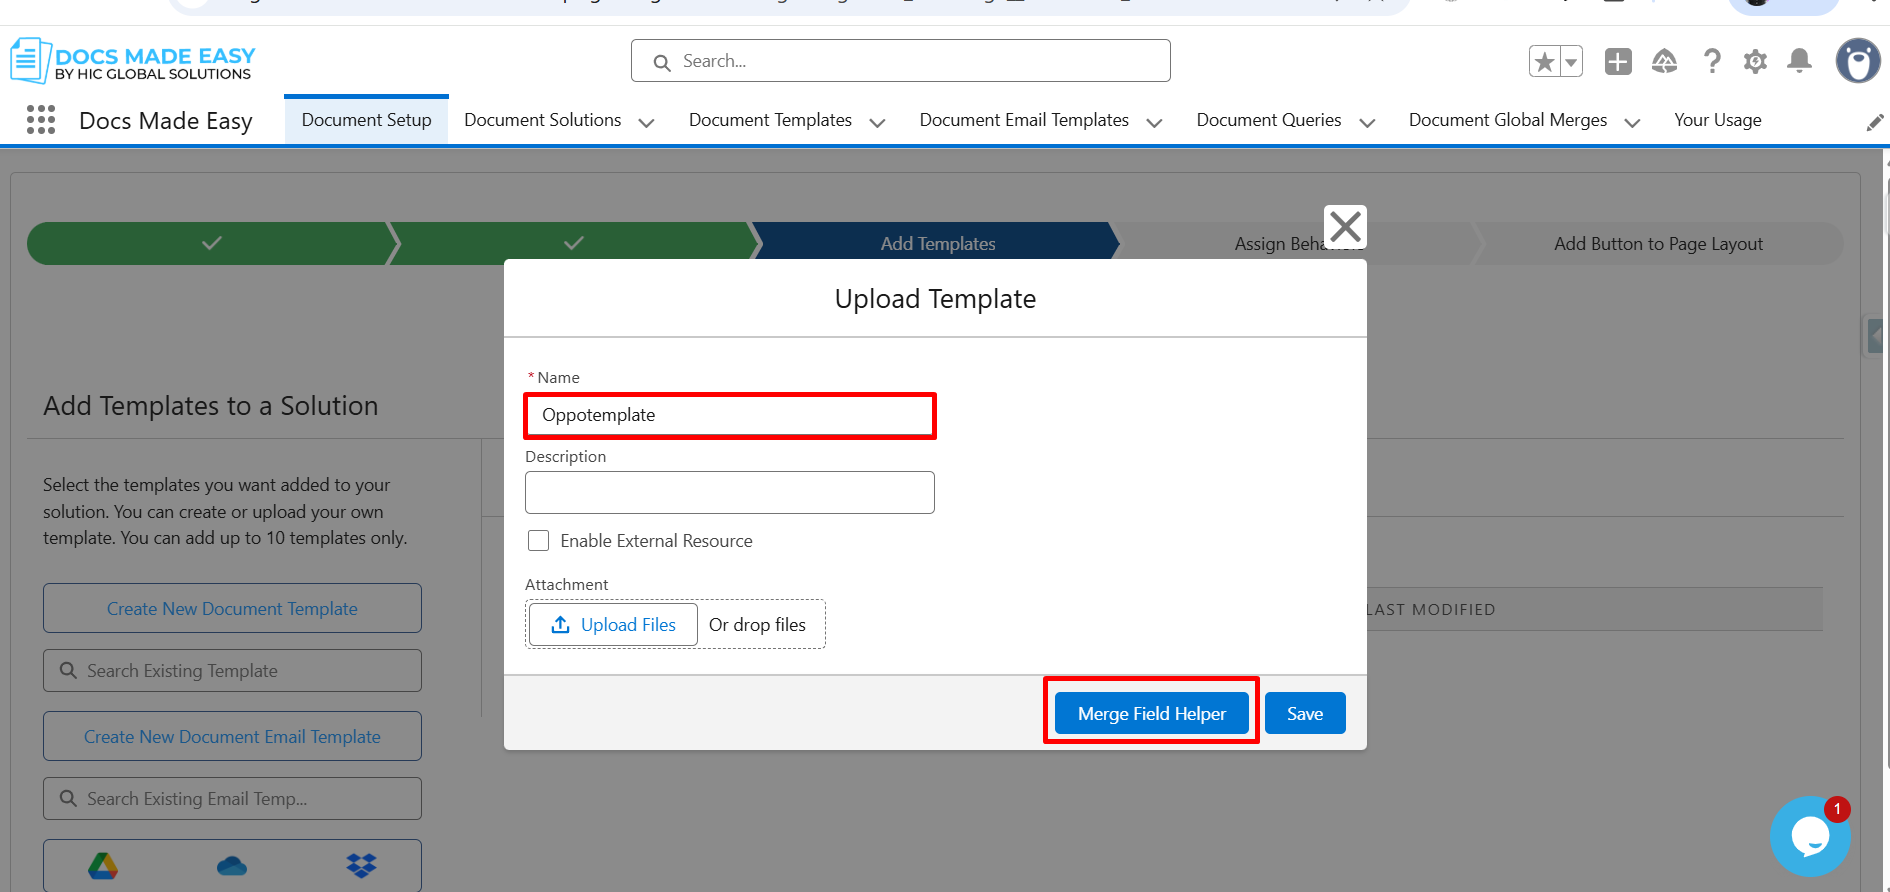The image size is (1890, 892).
Task: Click the Google Drive icon
Action: point(103,866)
